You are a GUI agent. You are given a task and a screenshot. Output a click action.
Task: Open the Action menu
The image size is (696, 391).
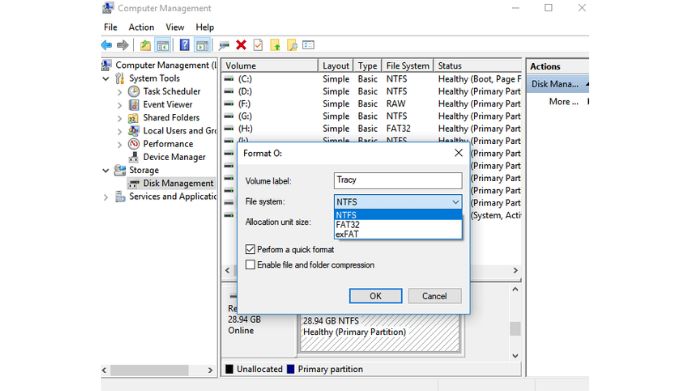(x=141, y=27)
